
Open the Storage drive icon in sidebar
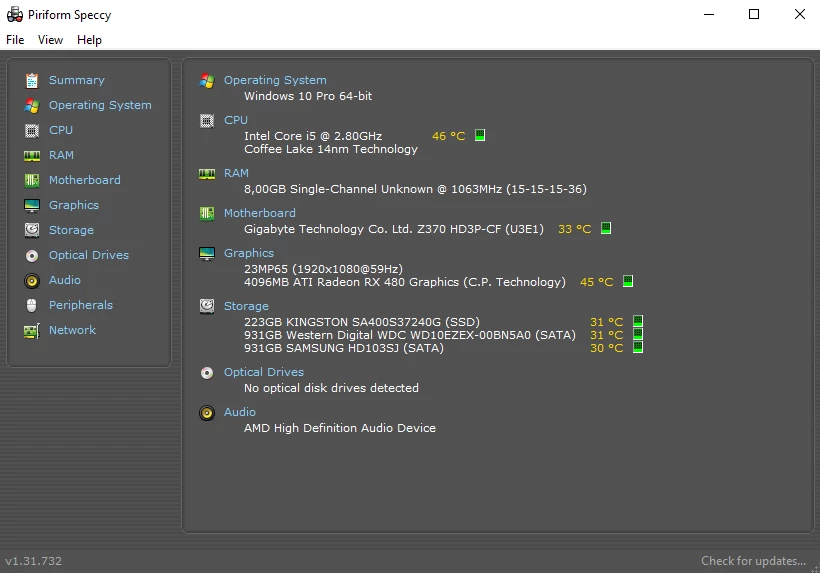pyautogui.click(x=32, y=230)
